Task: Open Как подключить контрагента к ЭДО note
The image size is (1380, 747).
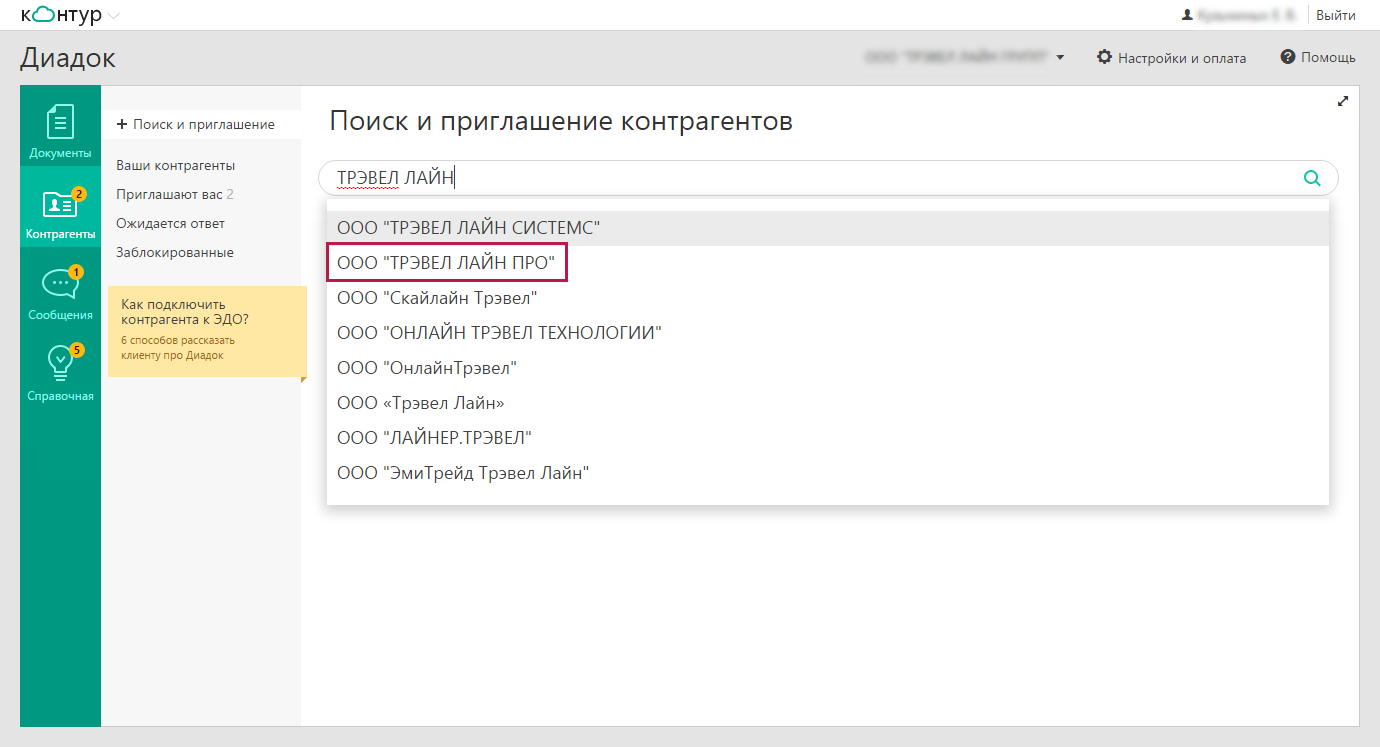Action: 185,311
